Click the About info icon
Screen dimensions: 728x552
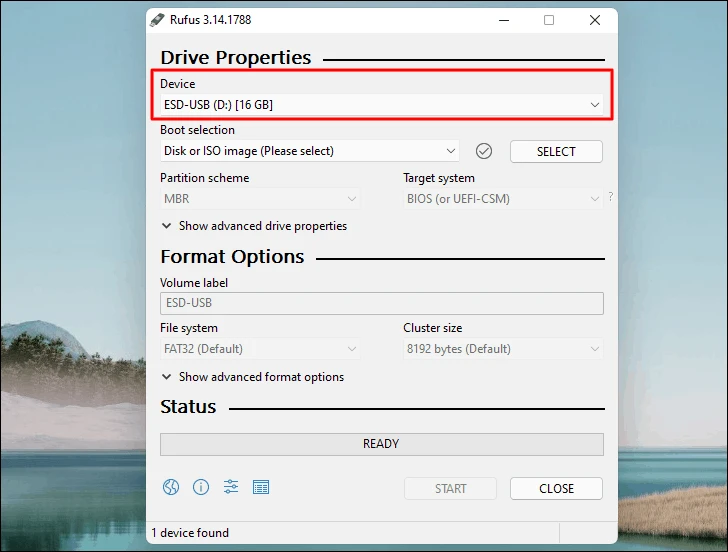tap(201, 487)
